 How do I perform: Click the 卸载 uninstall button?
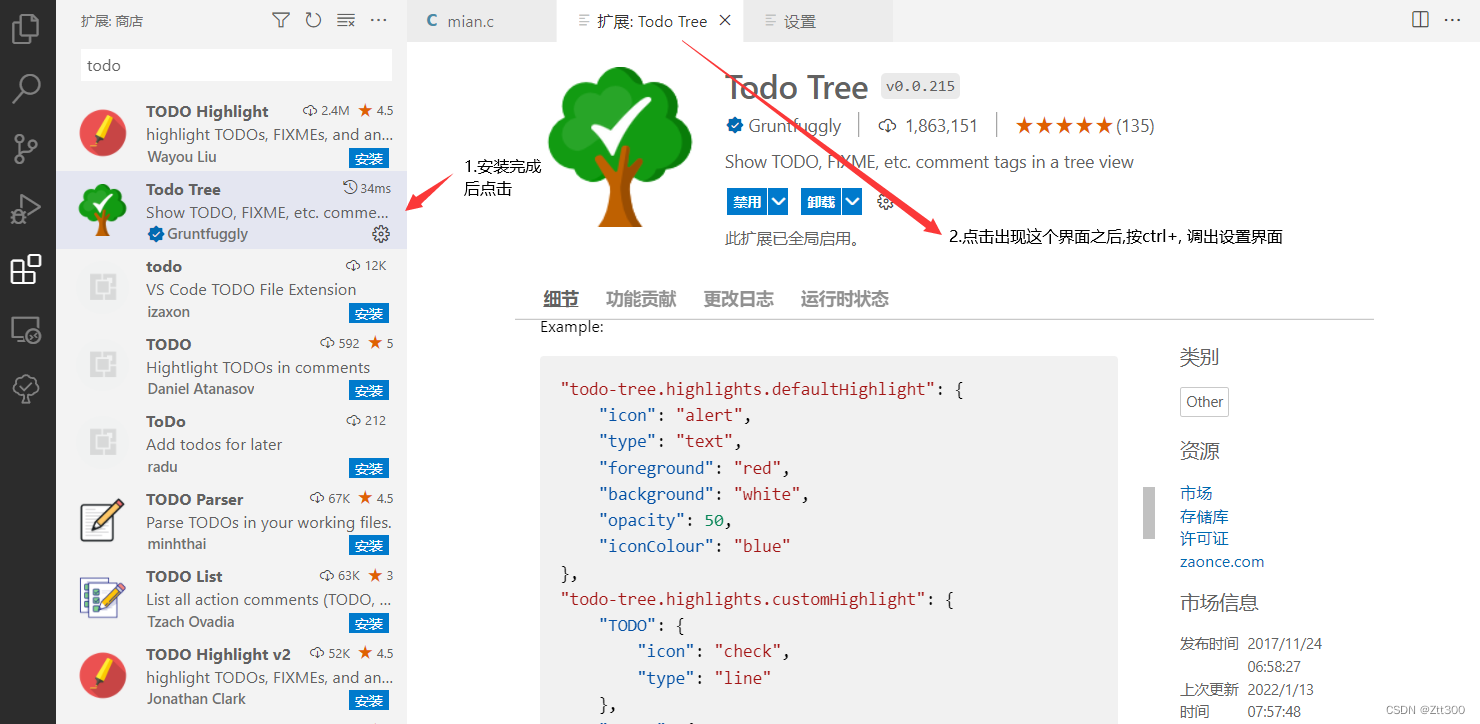click(821, 202)
